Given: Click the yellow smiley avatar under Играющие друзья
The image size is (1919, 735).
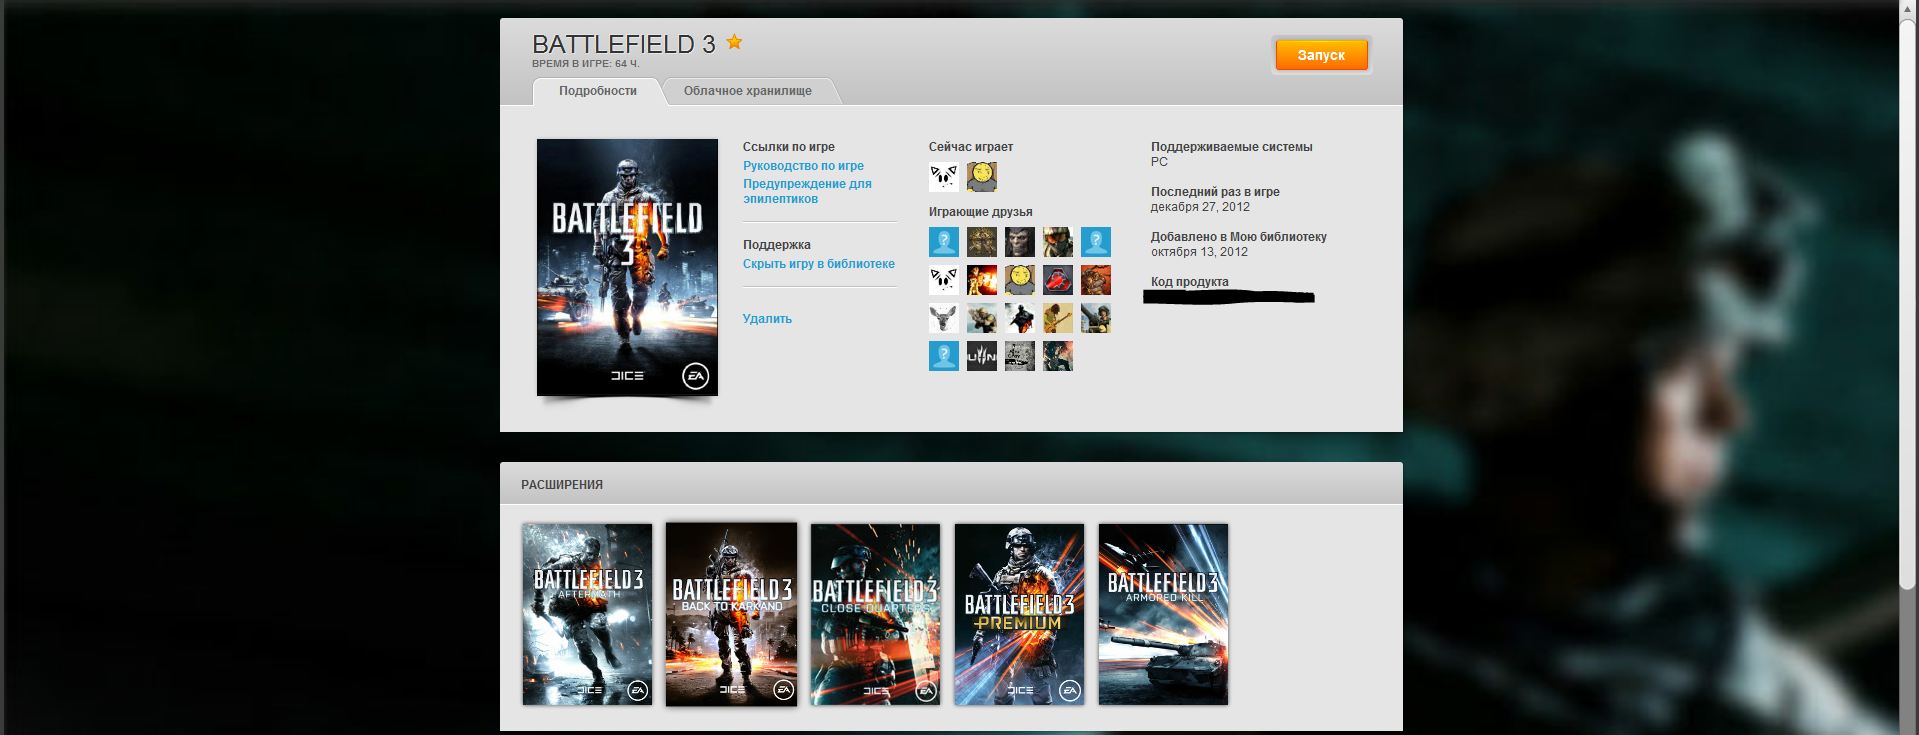Looking at the screenshot, I should (x=1020, y=280).
